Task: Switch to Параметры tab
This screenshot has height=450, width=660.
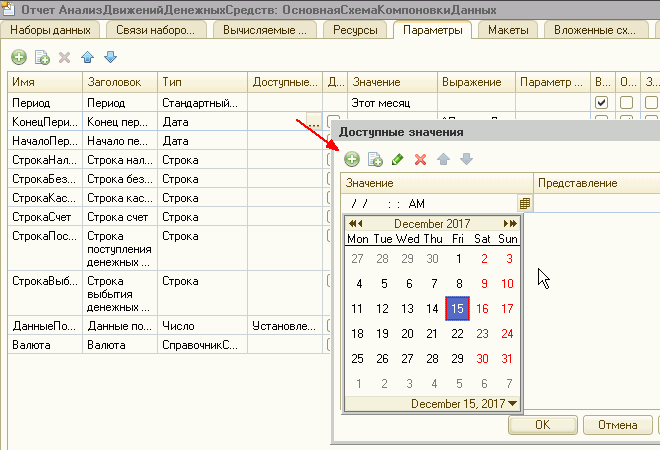Action: (x=433, y=30)
